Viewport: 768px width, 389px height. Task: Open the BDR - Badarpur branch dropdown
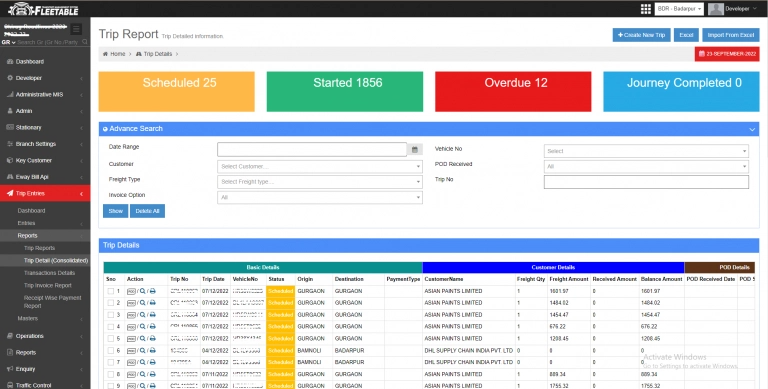coord(679,9)
